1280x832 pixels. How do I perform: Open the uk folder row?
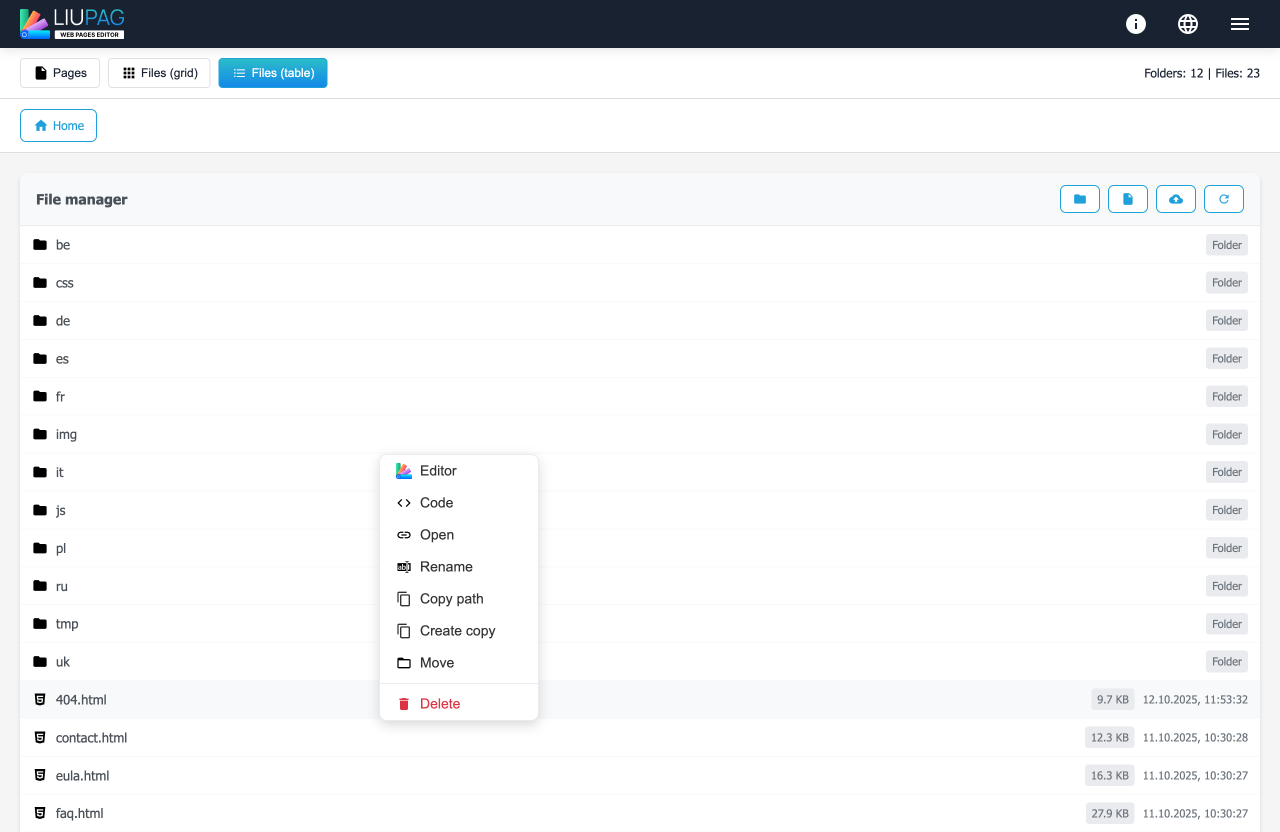(640, 662)
